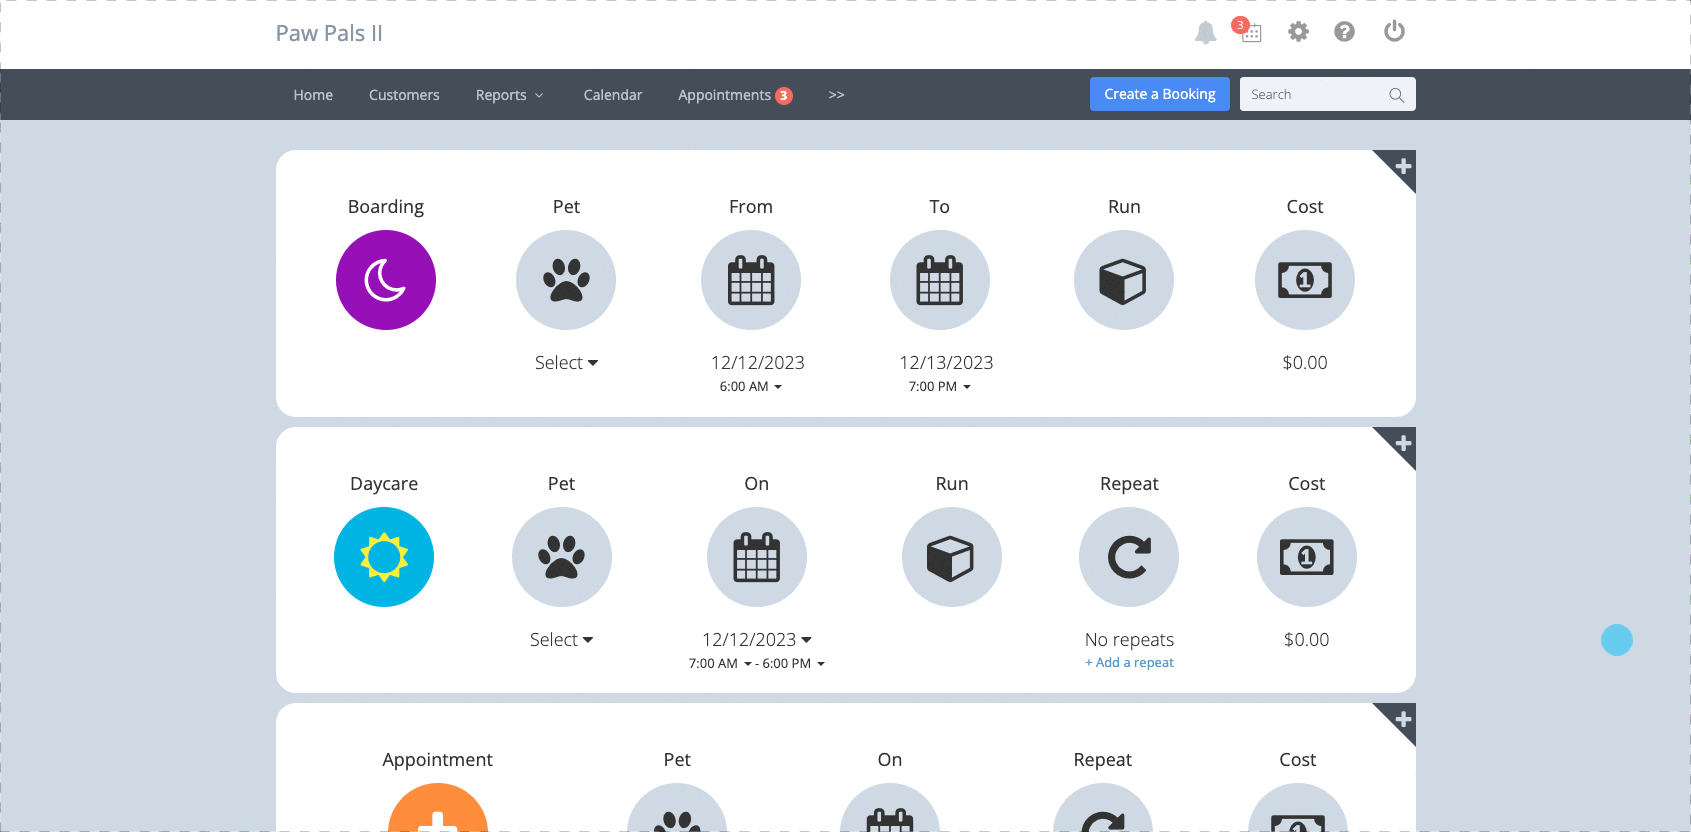The width and height of the screenshot is (1691, 832).
Task: Click the Create a Booking button
Action: [x=1160, y=94]
